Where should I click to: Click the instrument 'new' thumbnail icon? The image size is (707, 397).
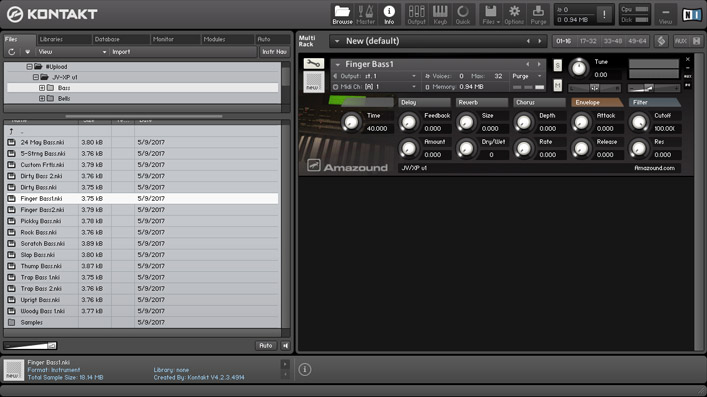313,82
